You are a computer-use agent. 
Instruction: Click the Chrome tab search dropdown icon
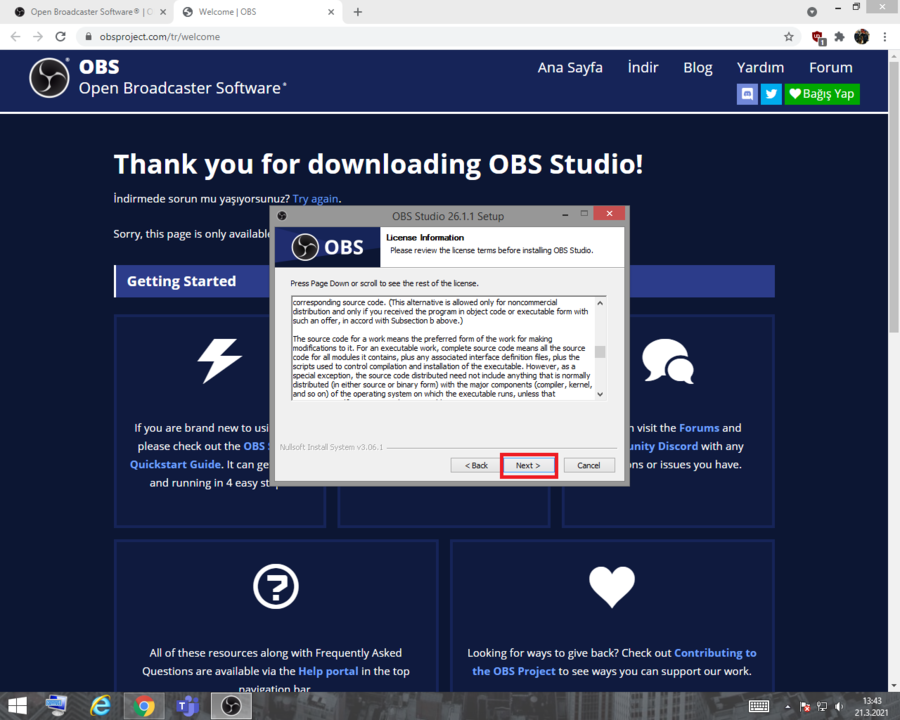[x=812, y=12]
